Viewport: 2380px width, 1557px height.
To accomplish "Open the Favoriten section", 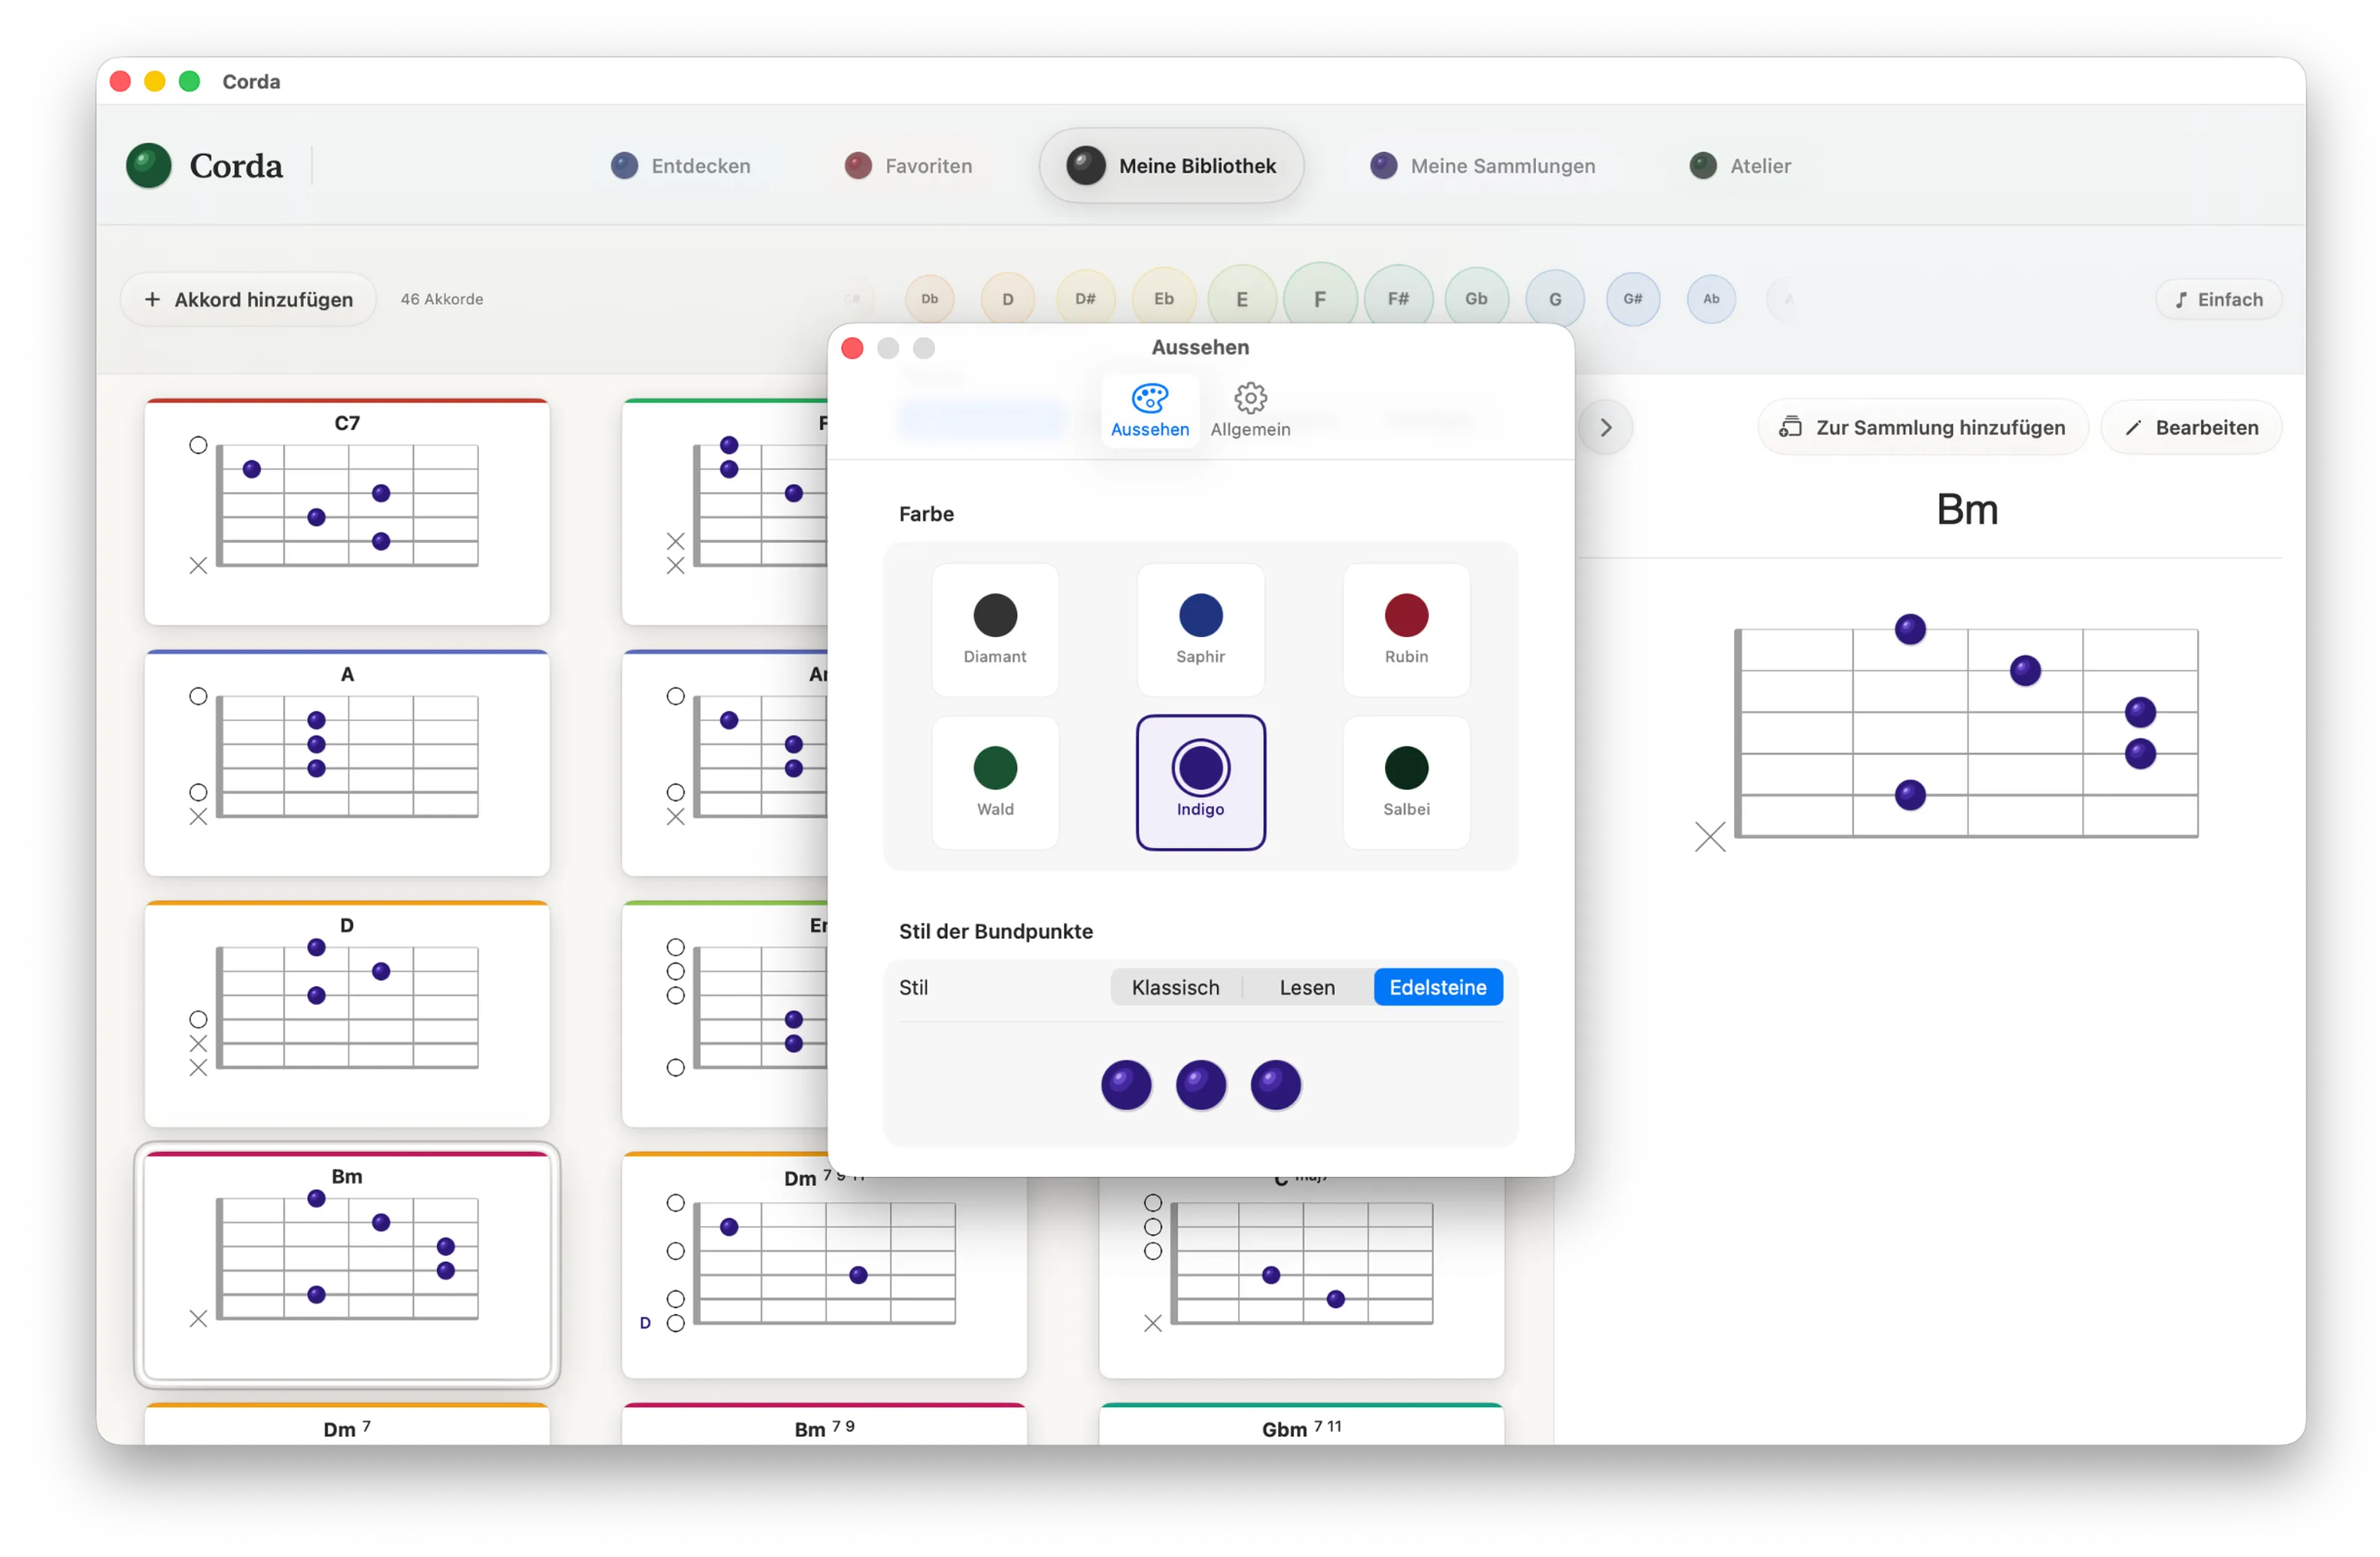I will click(908, 166).
